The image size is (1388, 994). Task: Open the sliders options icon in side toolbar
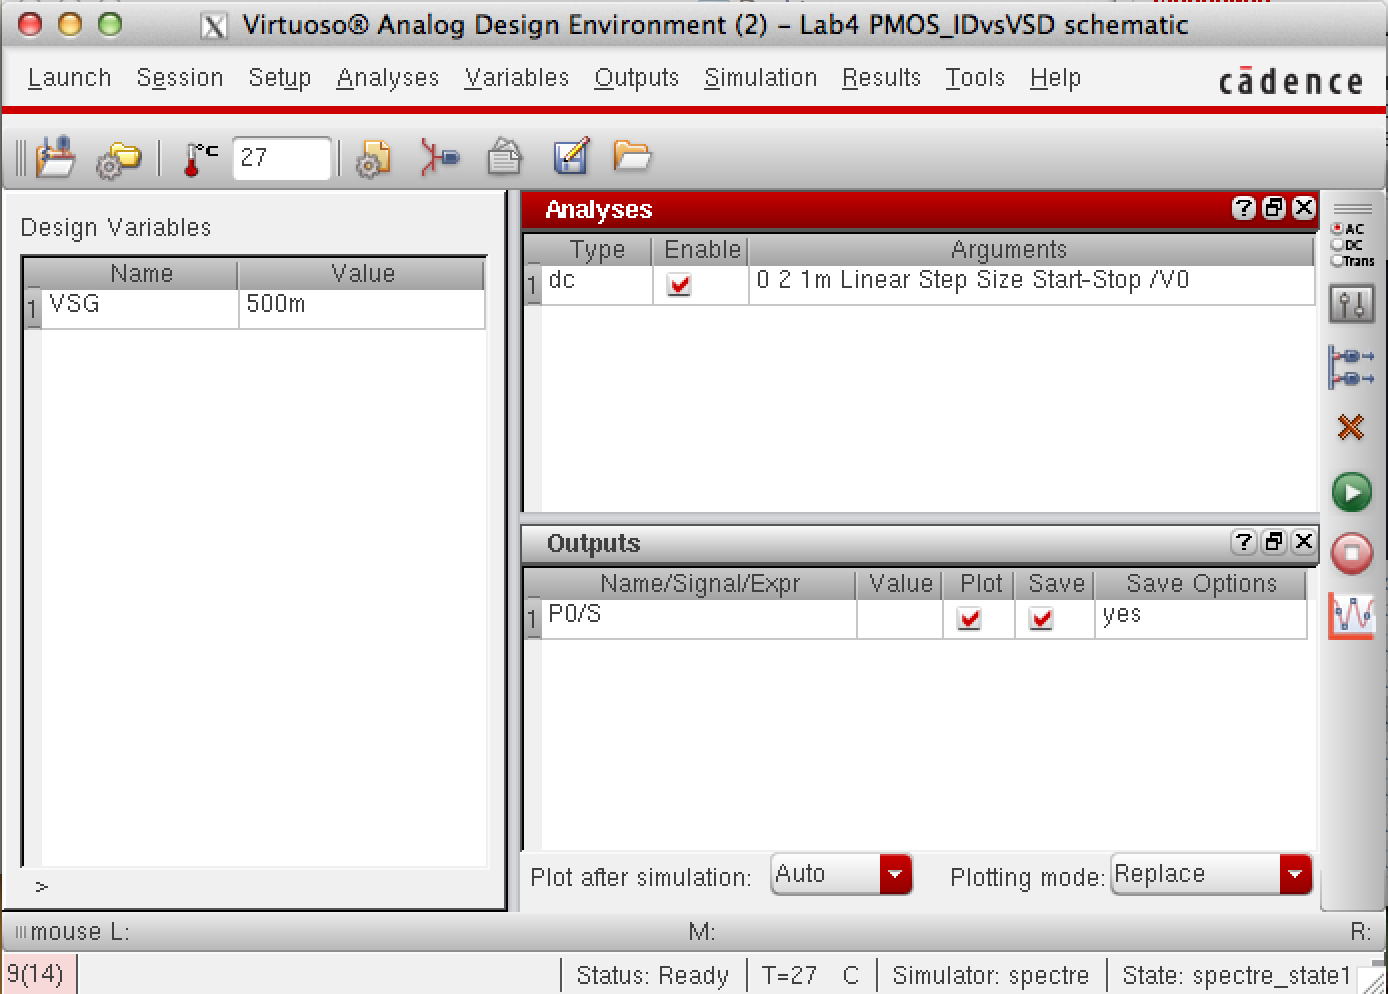point(1352,304)
